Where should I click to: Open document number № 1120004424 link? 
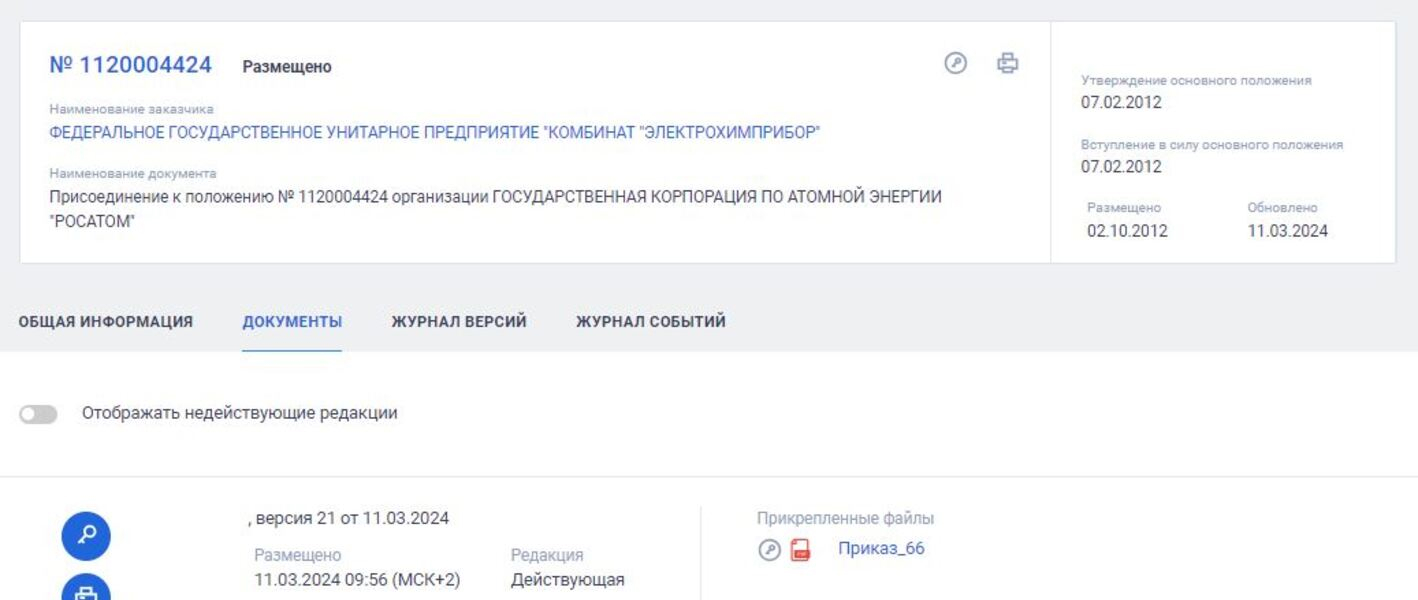[x=131, y=65]
